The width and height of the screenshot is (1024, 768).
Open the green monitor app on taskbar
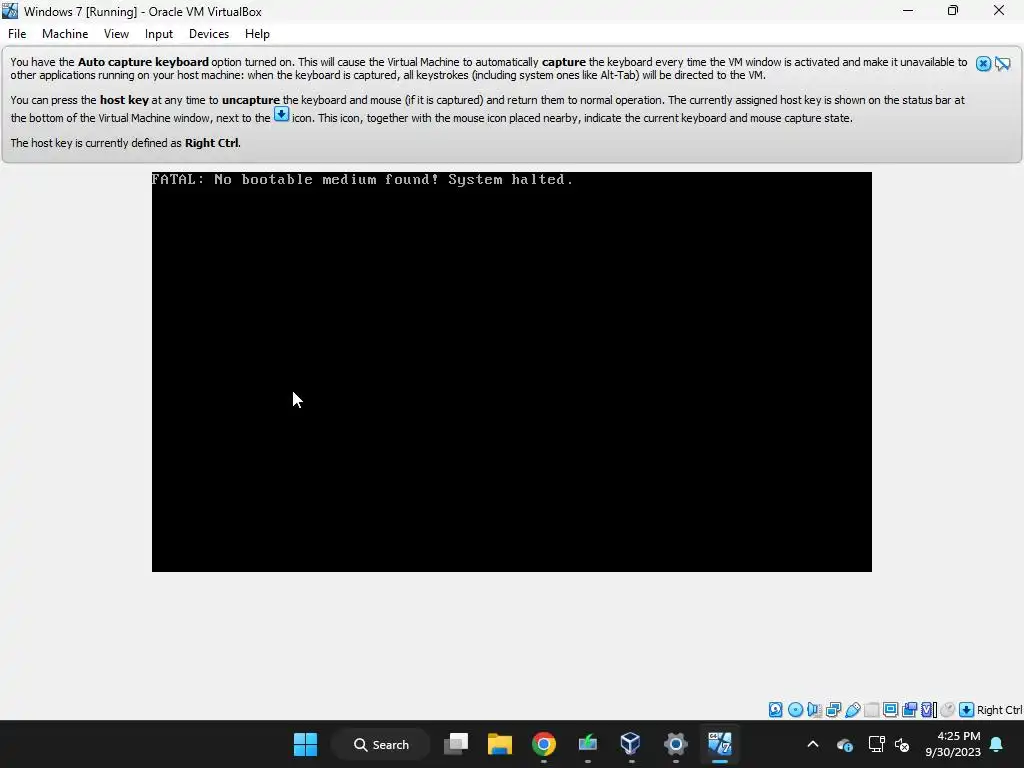(x=588, y=744)
